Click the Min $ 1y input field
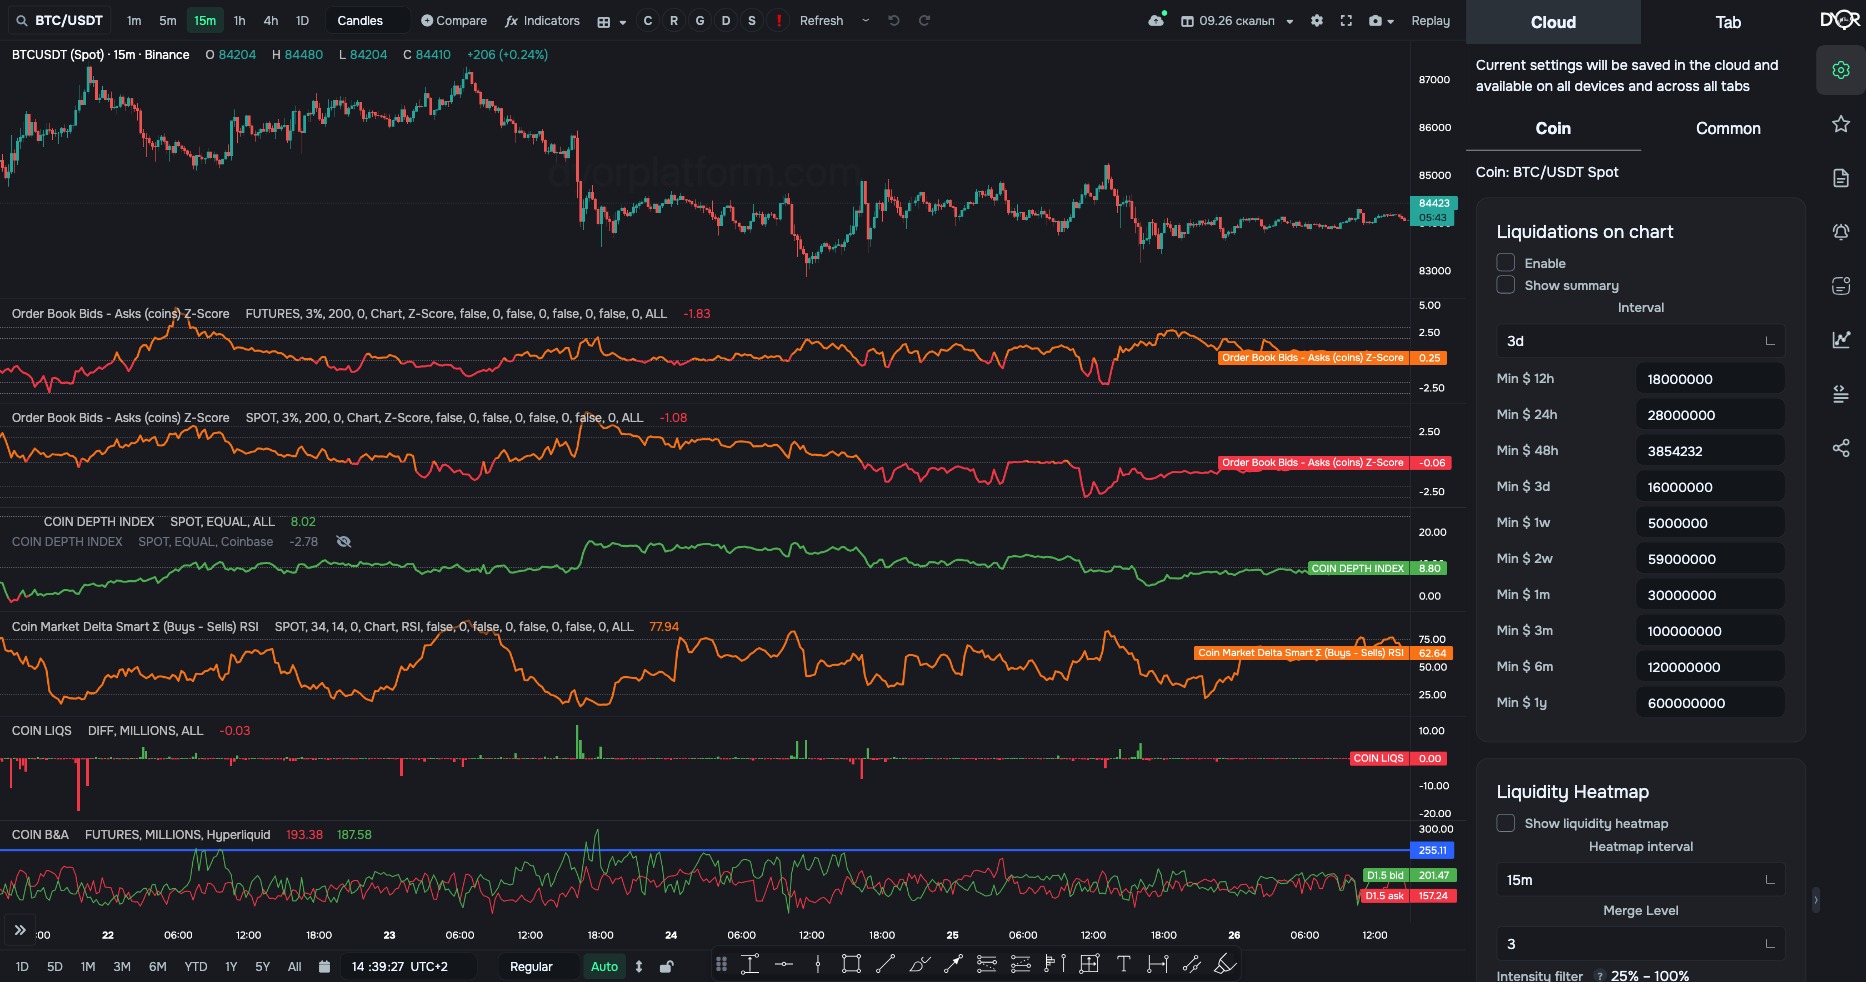The height and width of the screenshot is (982, 1866). tap(1710, 703)
